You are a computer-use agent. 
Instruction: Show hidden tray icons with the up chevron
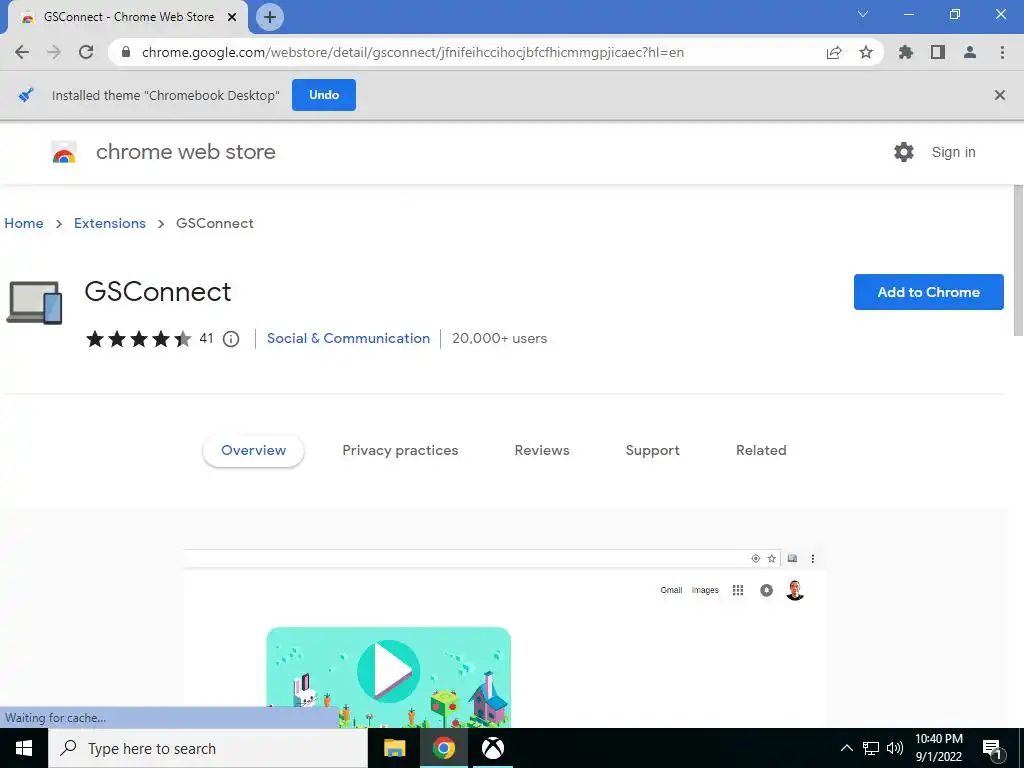(x=846, y=748)
